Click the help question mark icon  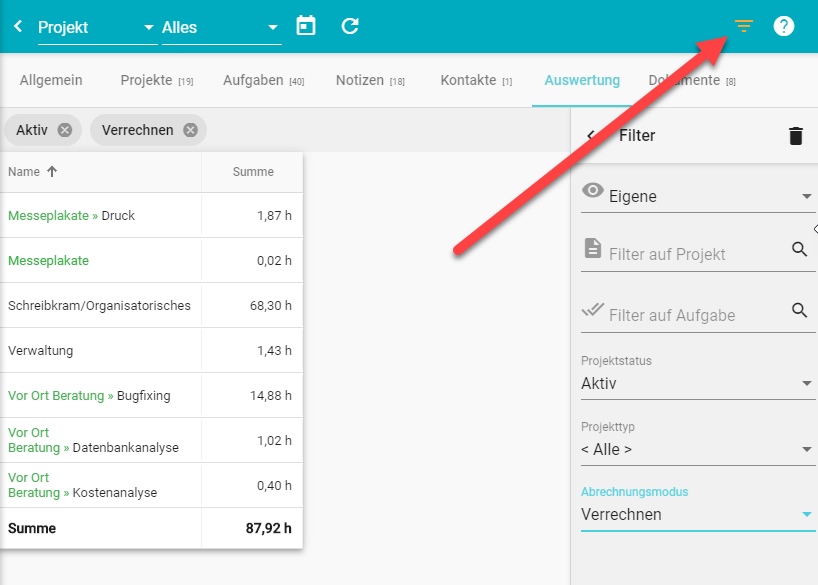tap(784, 26)
